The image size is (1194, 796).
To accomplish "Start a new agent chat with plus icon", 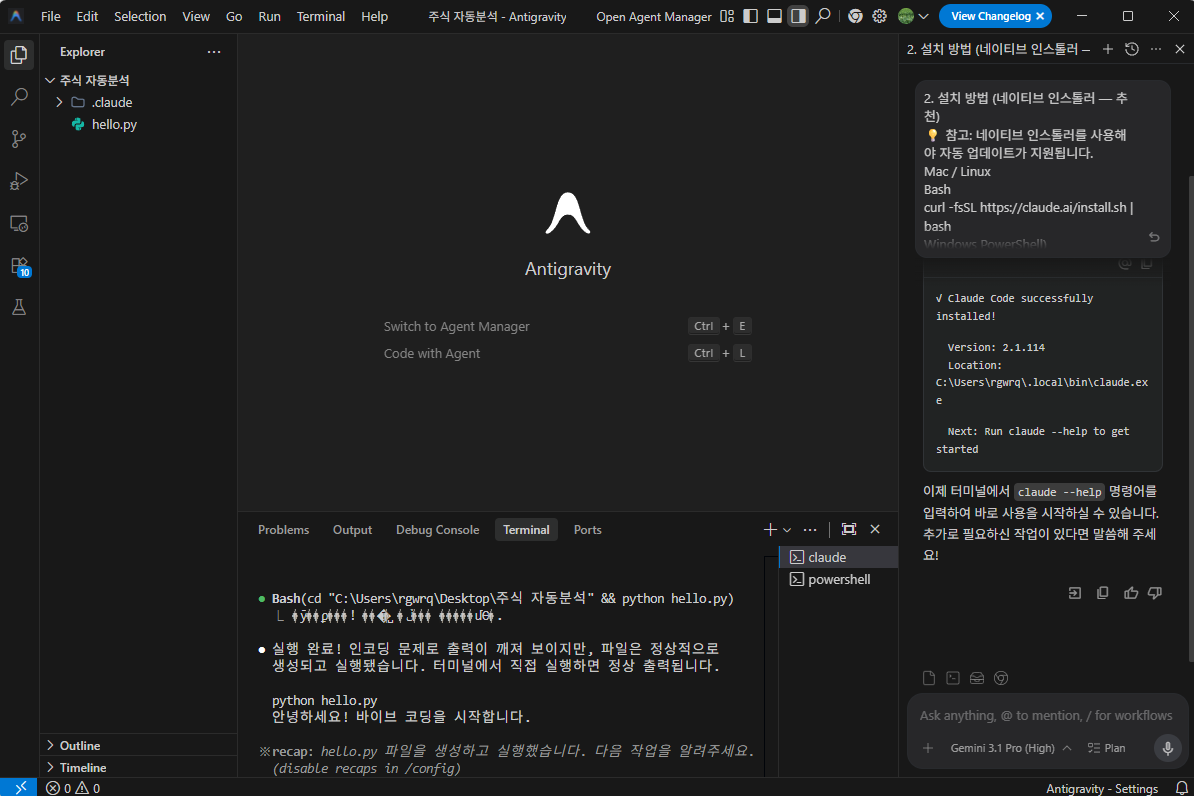I will 1107,48.
